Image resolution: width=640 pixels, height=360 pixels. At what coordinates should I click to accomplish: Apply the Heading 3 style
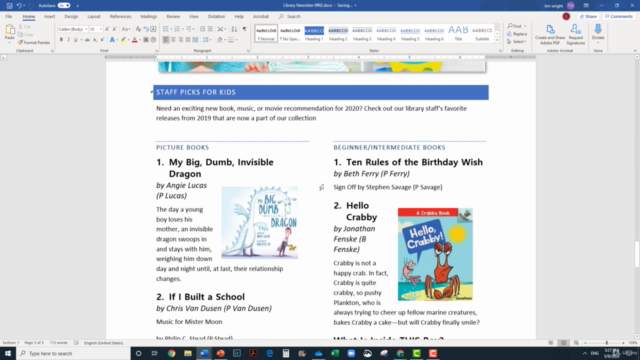coord(362,33)
